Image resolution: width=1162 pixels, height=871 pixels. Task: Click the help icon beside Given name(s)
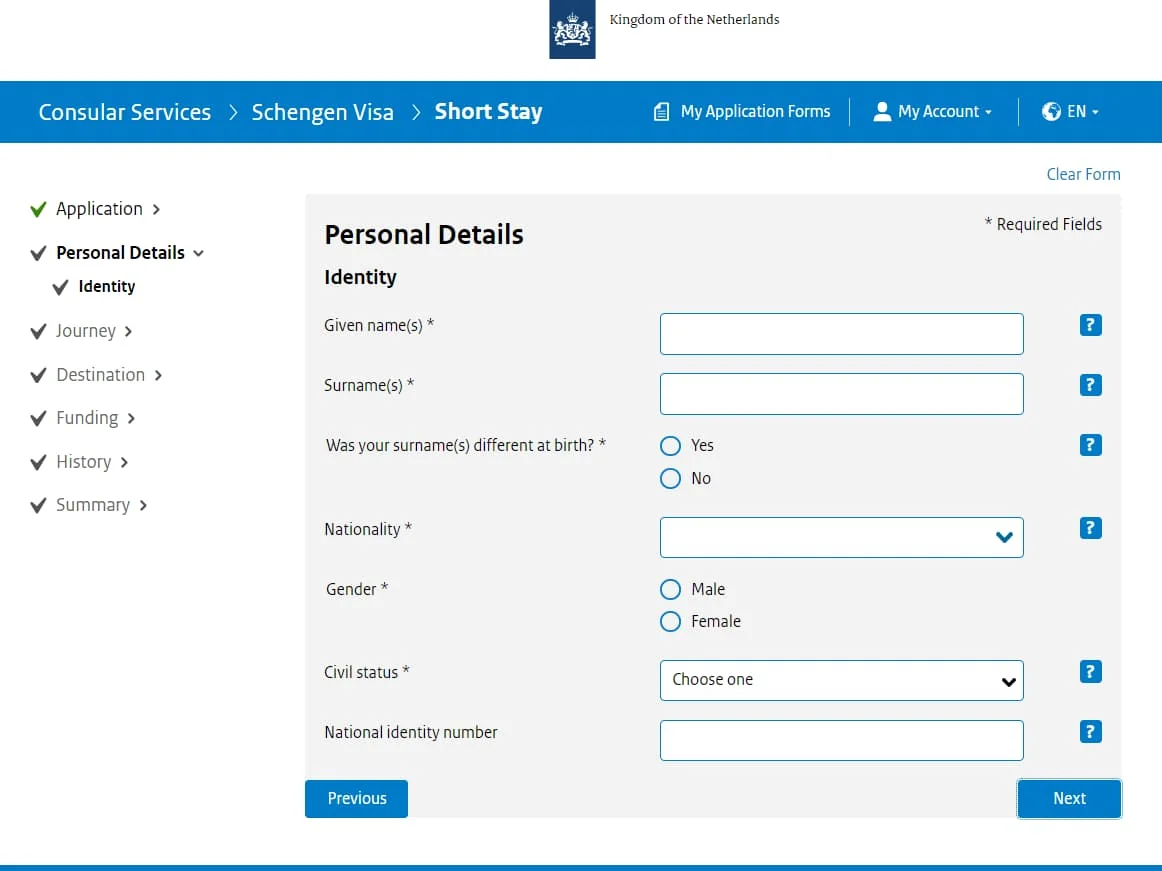pyautogui.click(x=1091, y=325)
